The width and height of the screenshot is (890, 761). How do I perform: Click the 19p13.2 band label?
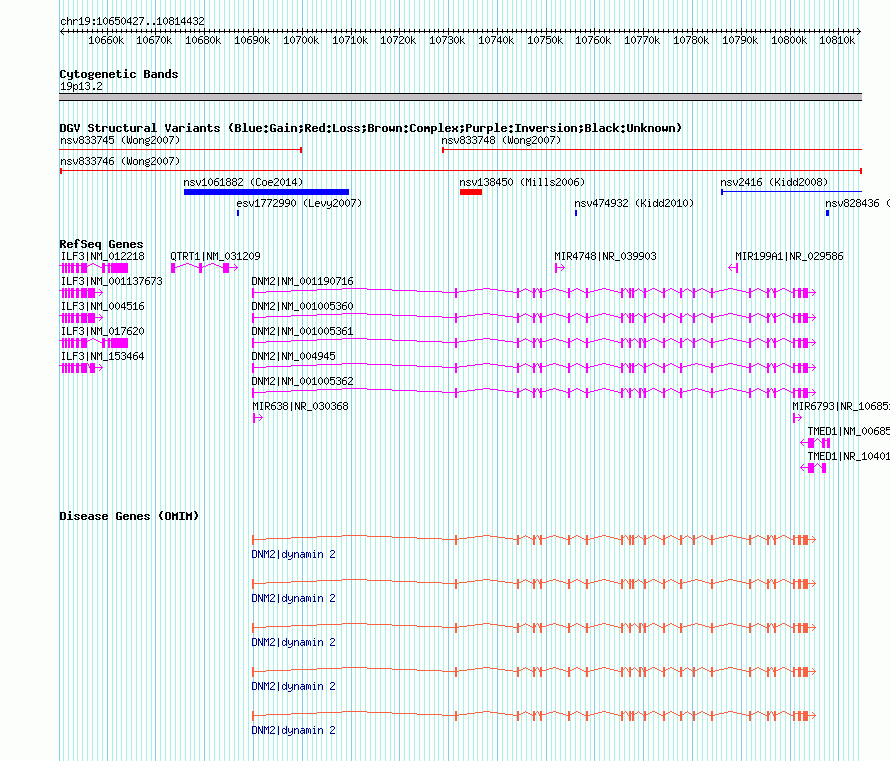pyautogui.click(x=81, y=86)
